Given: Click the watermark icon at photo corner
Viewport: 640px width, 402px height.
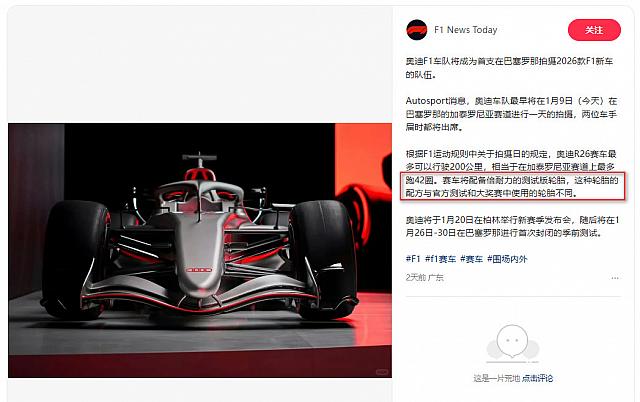Looking at the screenshot, I should pos(382,372).
